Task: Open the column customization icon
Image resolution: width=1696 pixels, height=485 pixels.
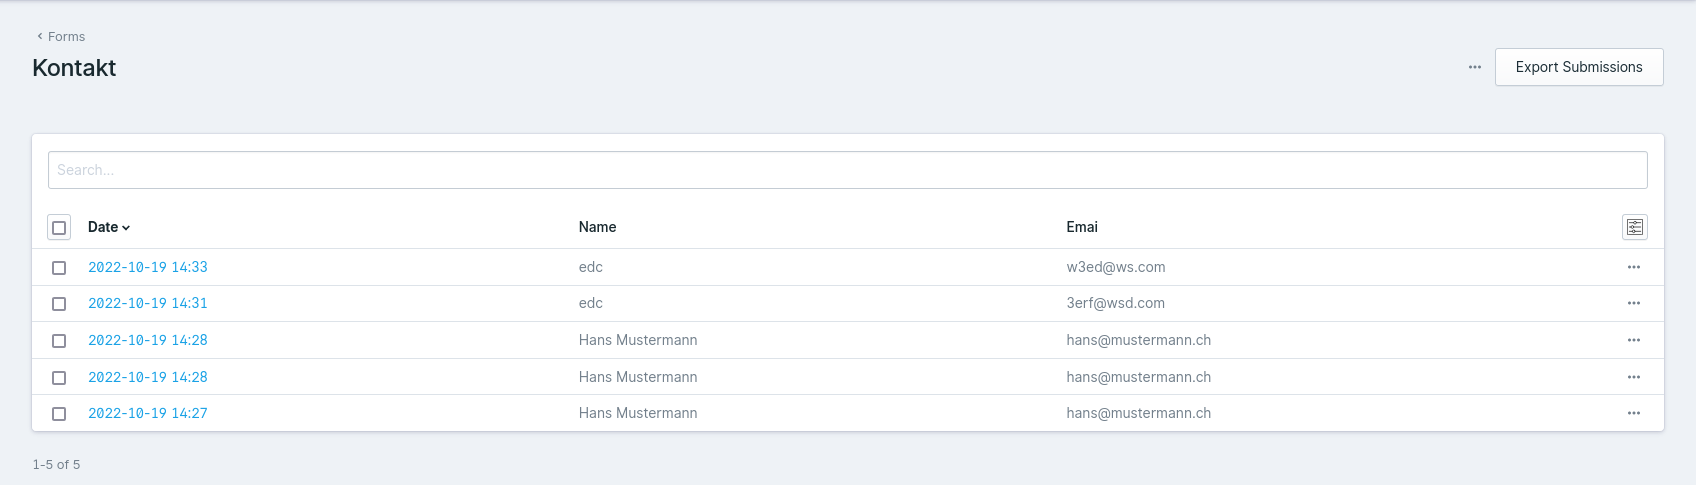Action: coord(1634,227)
